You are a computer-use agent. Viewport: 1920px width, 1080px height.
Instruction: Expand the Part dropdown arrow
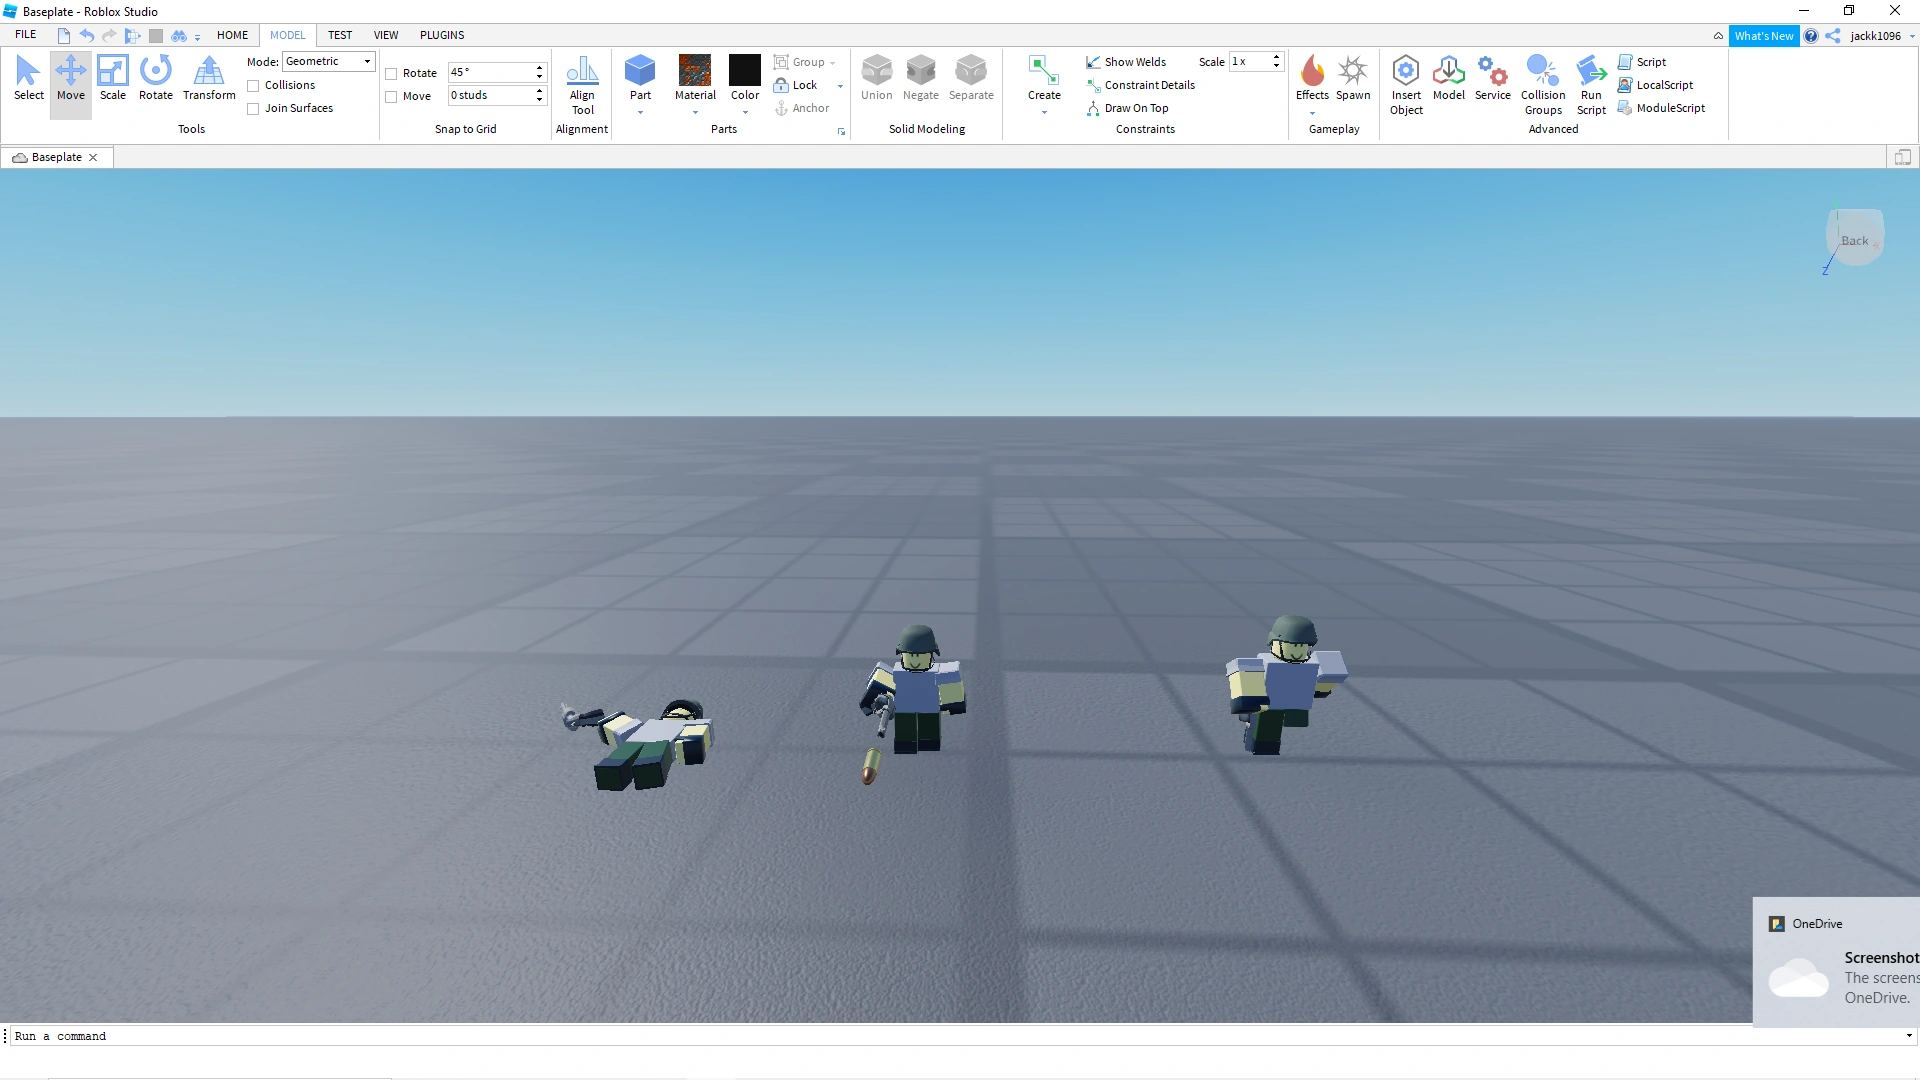tap(640, 112)
